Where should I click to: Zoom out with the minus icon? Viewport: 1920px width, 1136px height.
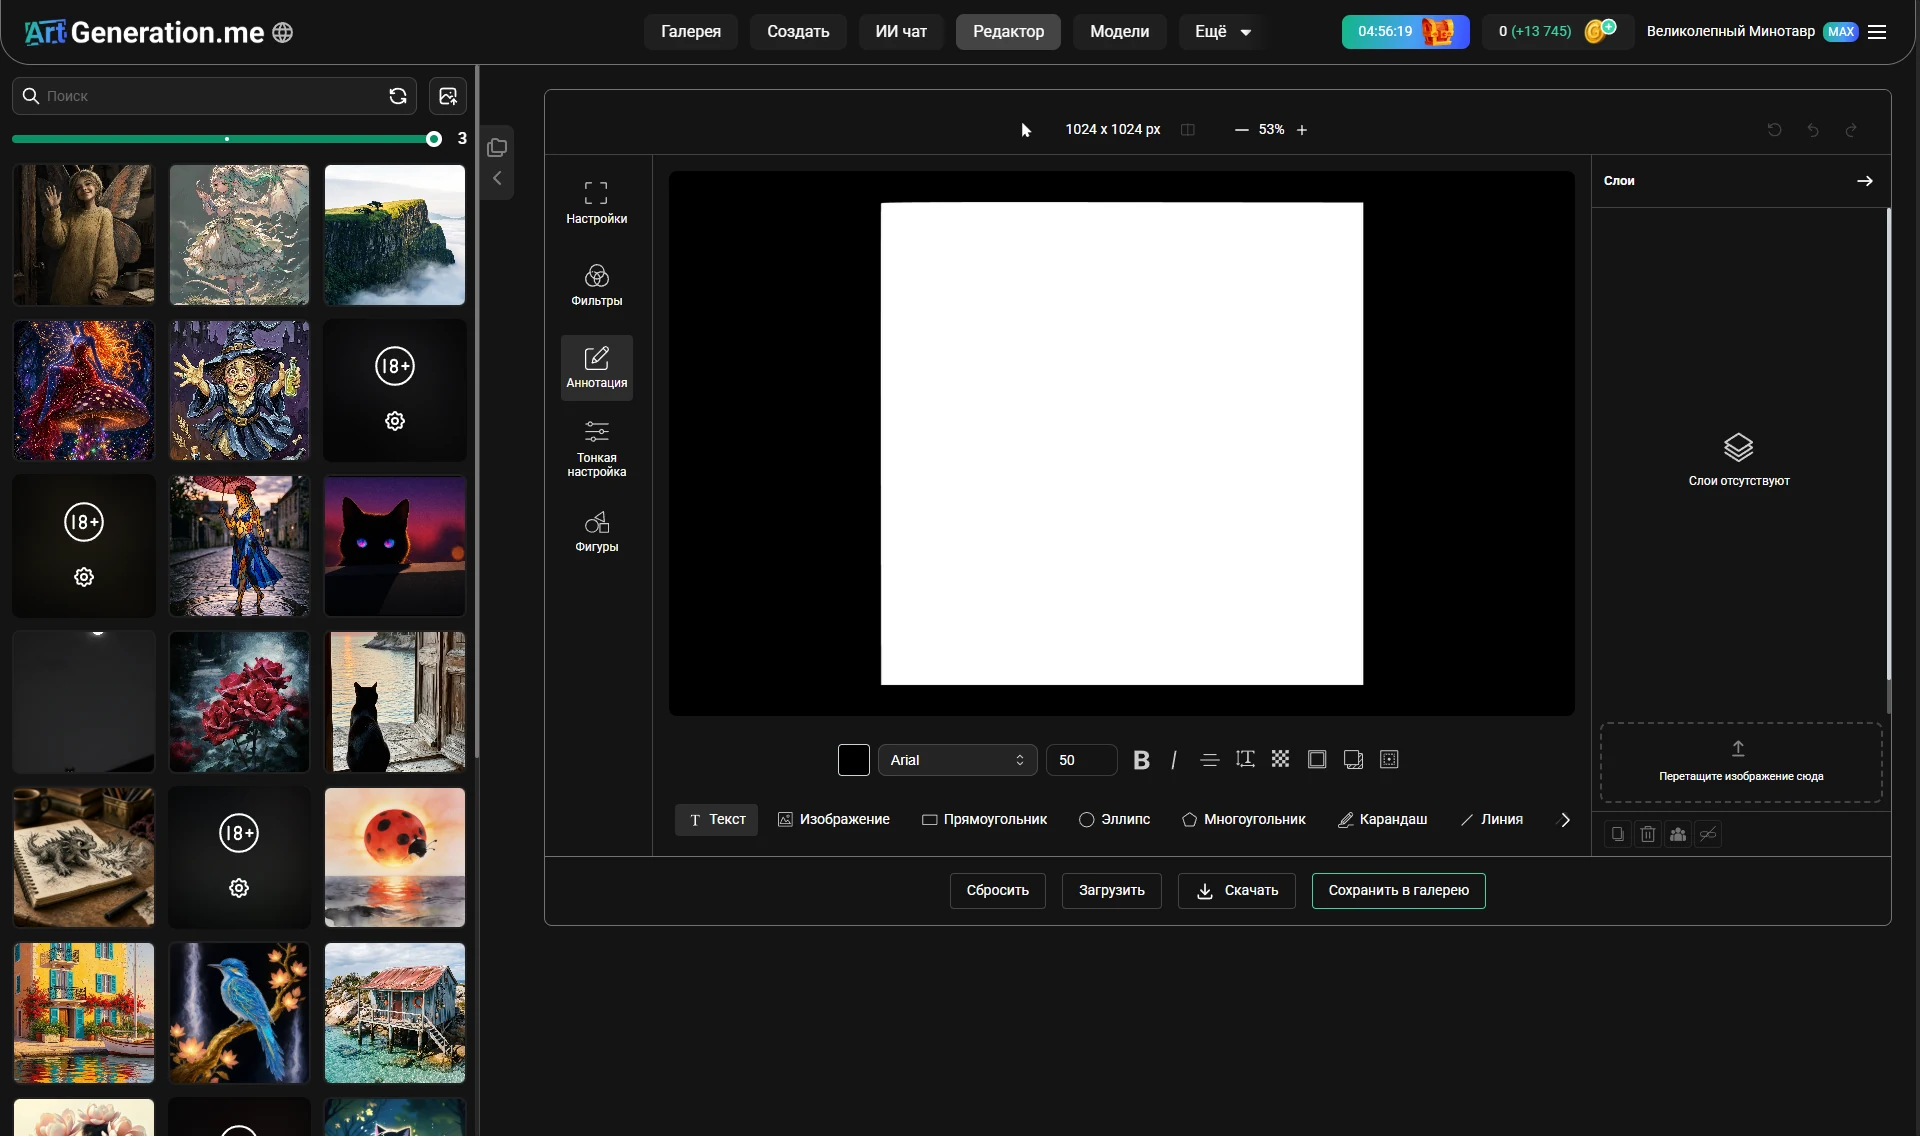click(1241, 130)
